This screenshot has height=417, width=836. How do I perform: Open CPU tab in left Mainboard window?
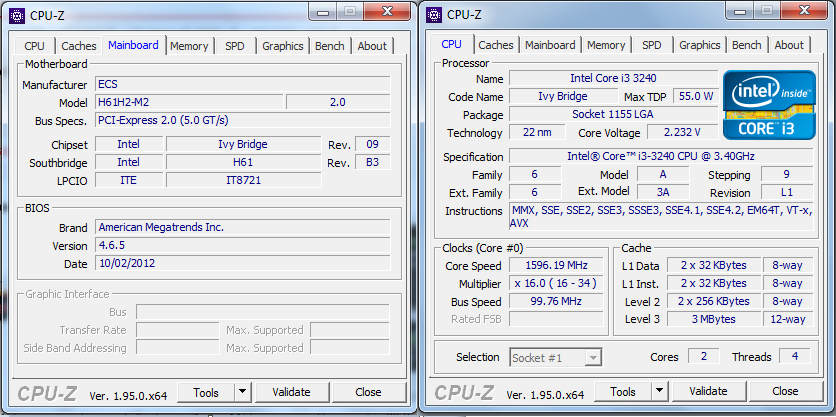[x=35, y=46]
